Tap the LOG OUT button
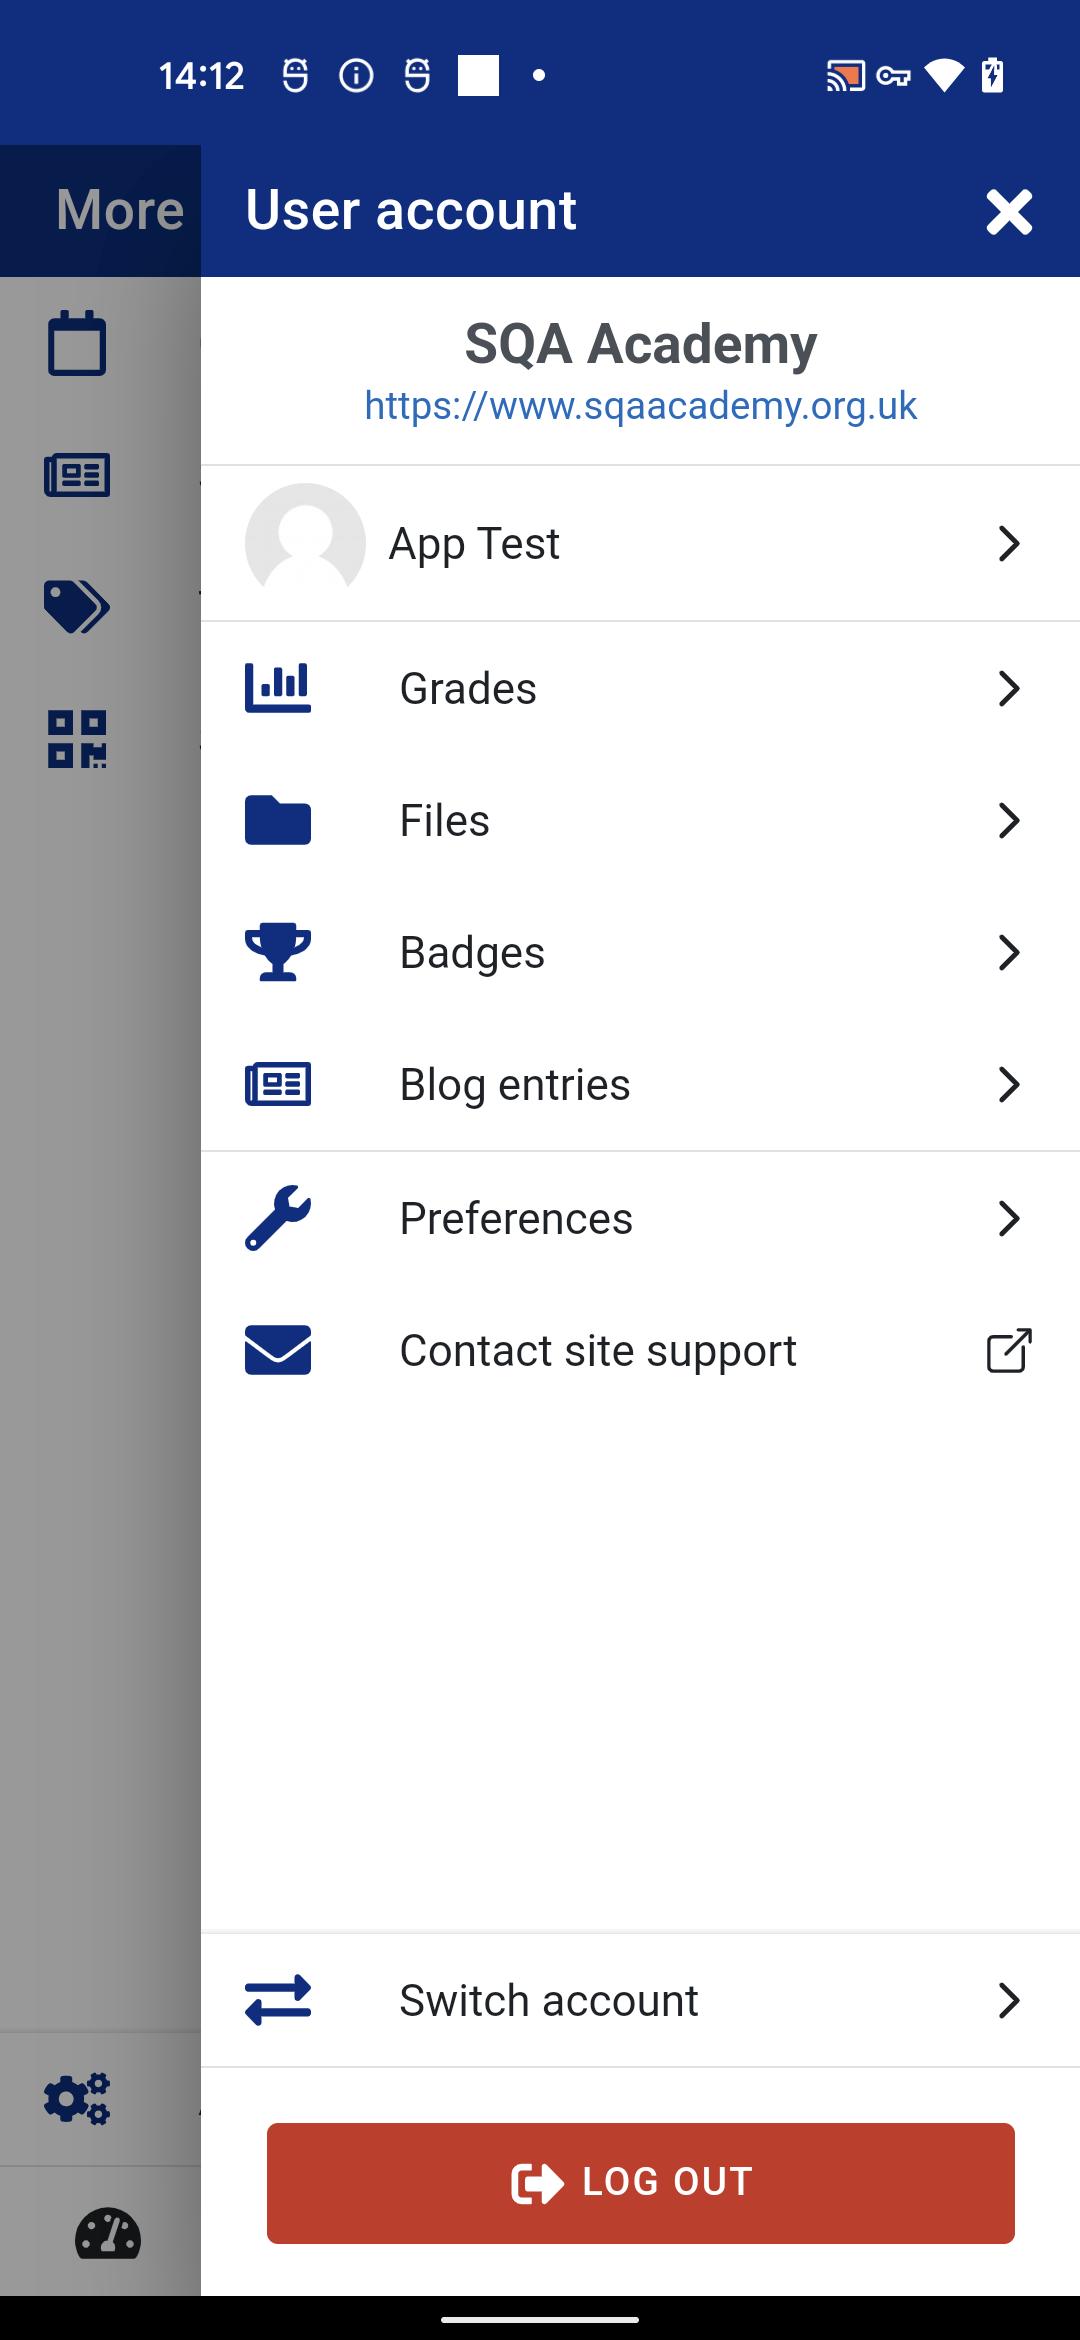Viewport: 1080px width, 2340px height. (641, 2183)
